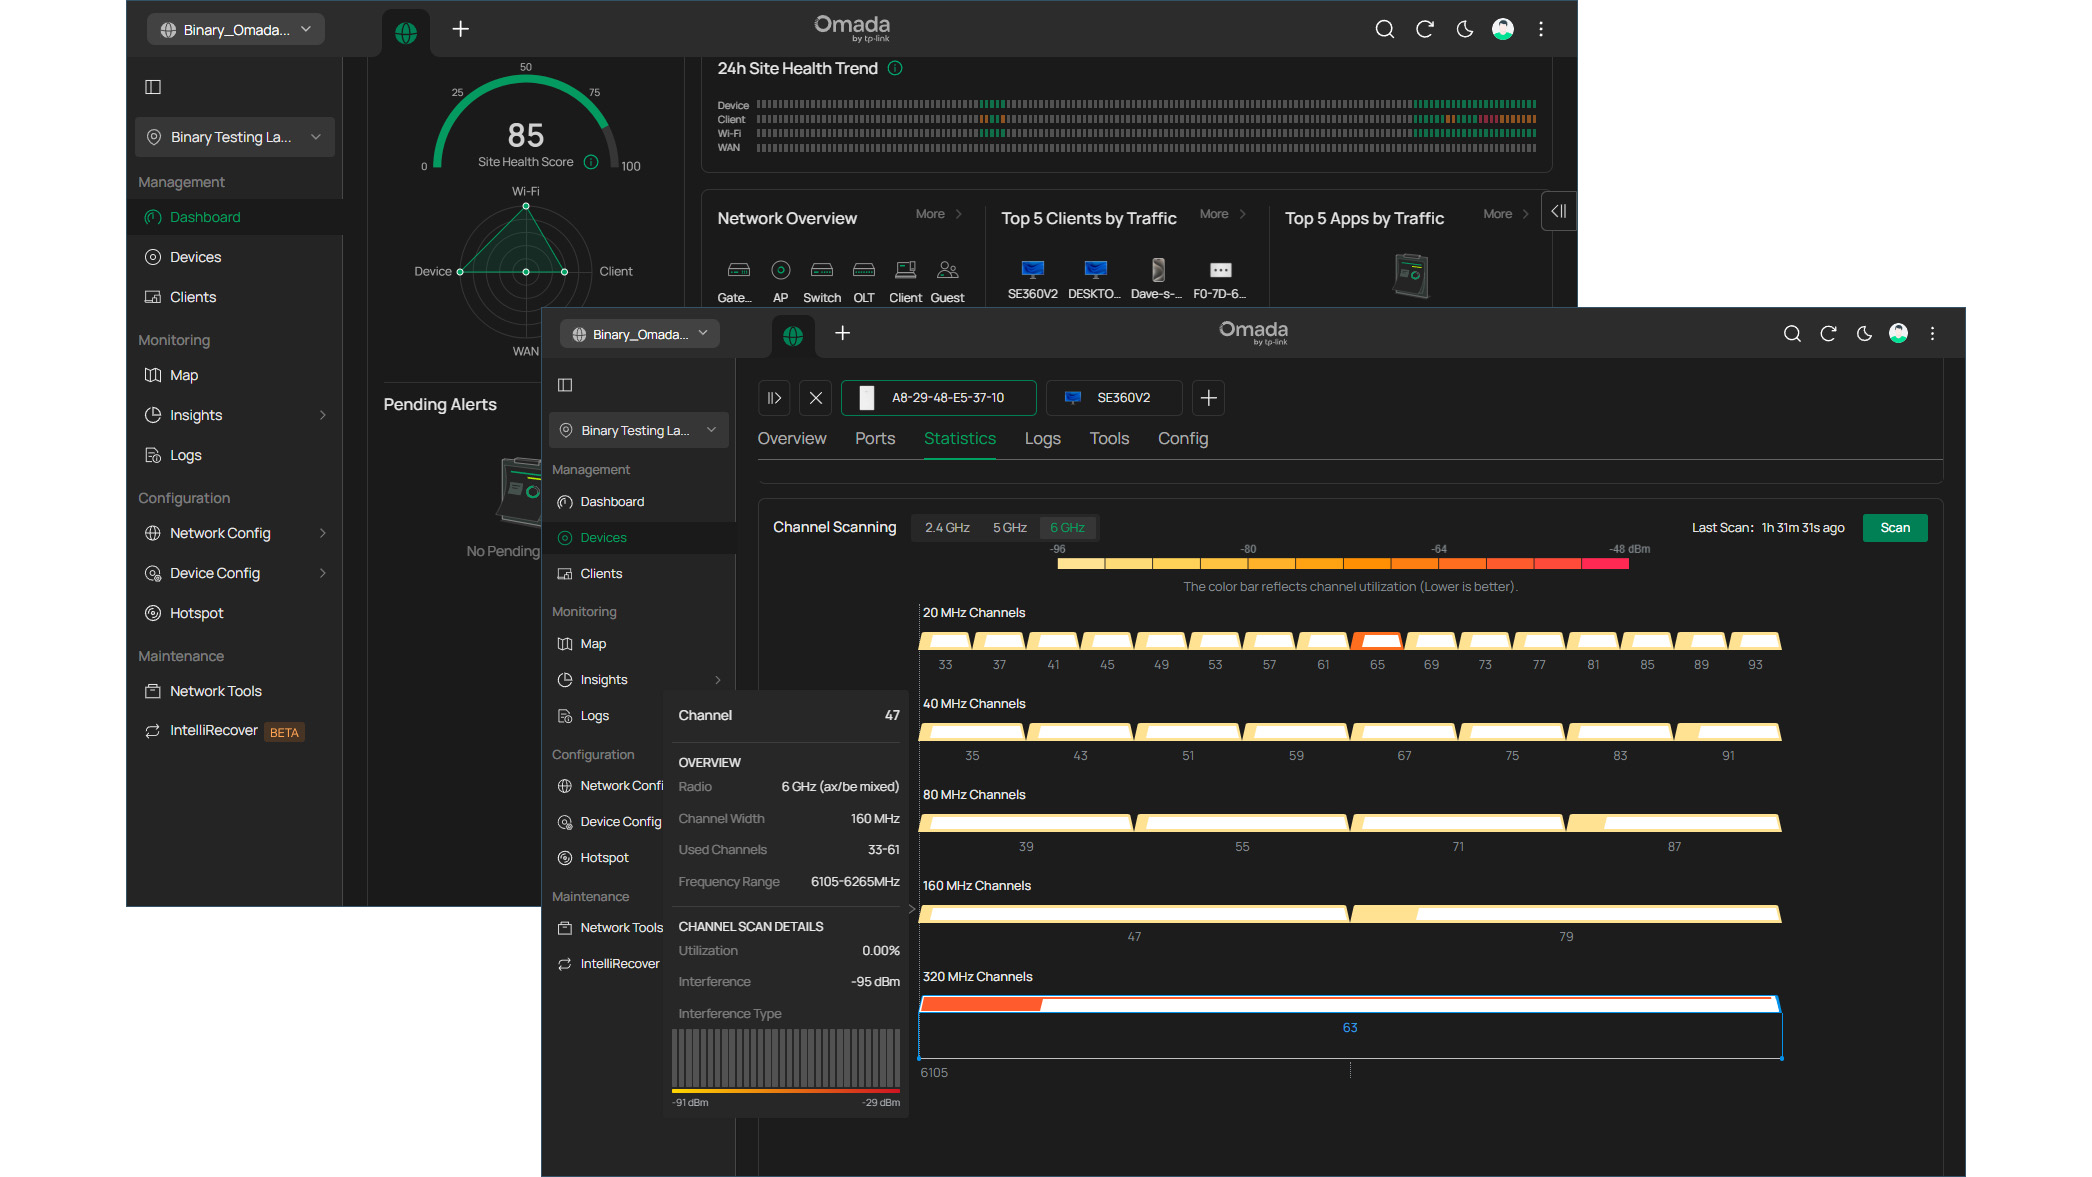The height and width of the screenshot is (1177, 2092).
Task: Open Binary Testing La... site dropdown front window
Action: 639,430
